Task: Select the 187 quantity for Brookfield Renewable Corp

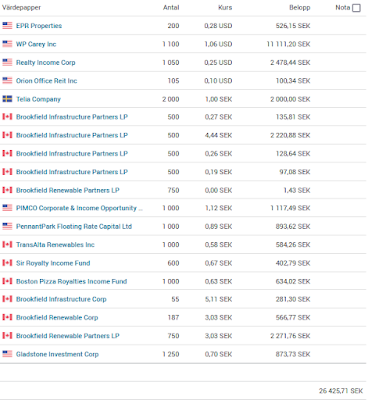Action: 173,318
